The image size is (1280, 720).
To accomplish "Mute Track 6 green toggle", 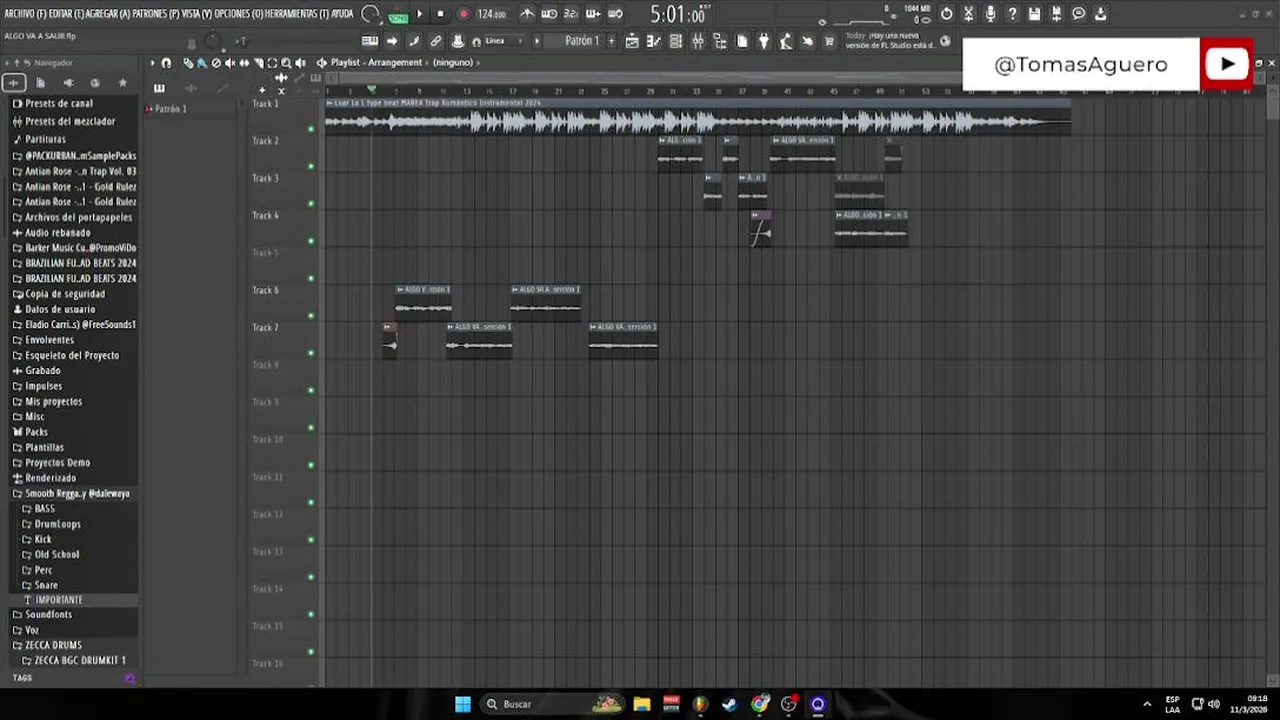I will 311,316.
